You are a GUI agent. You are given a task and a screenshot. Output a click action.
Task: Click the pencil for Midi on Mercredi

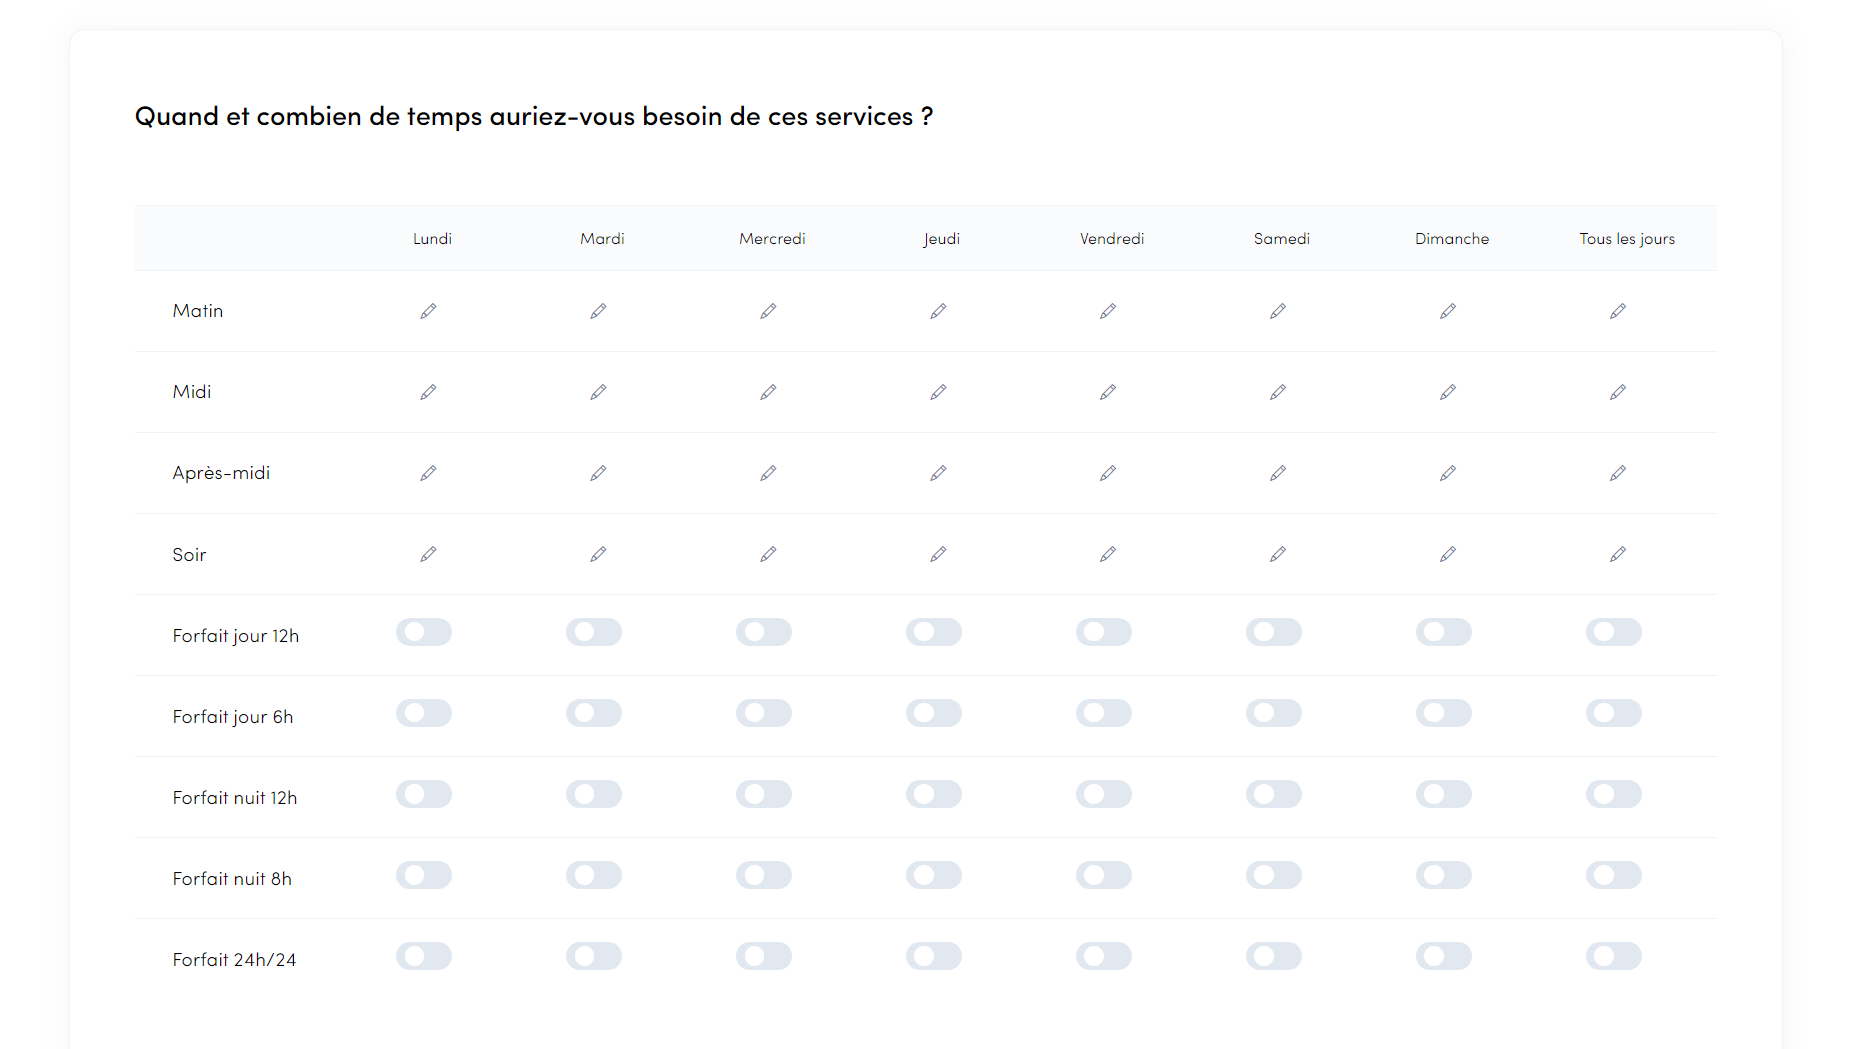768,392
